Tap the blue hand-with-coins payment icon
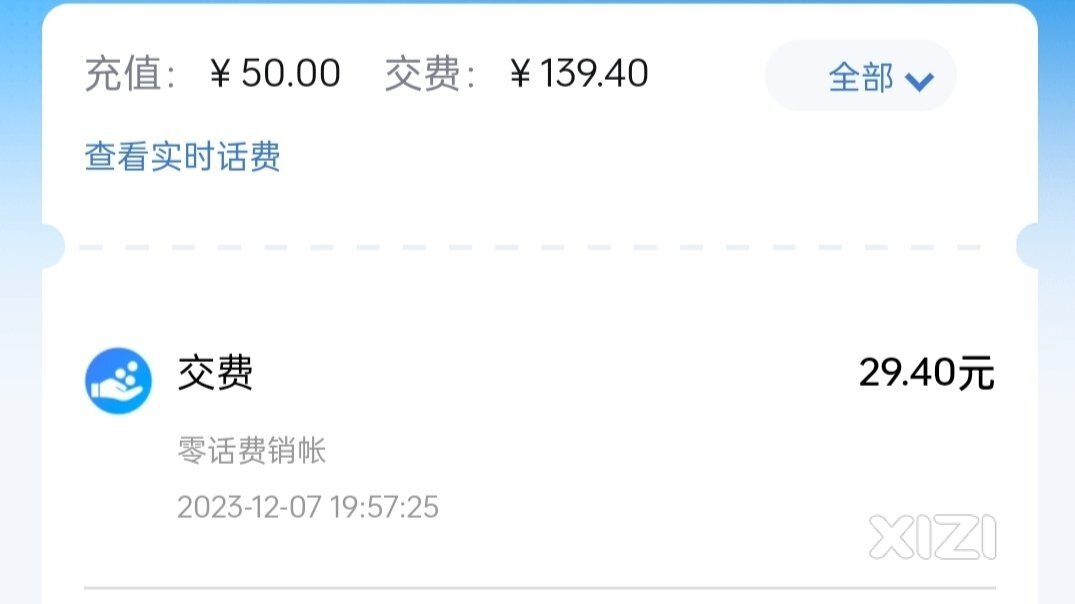Image resolution: width=1075 pixels, height=604 pixels. click(118, 380)
